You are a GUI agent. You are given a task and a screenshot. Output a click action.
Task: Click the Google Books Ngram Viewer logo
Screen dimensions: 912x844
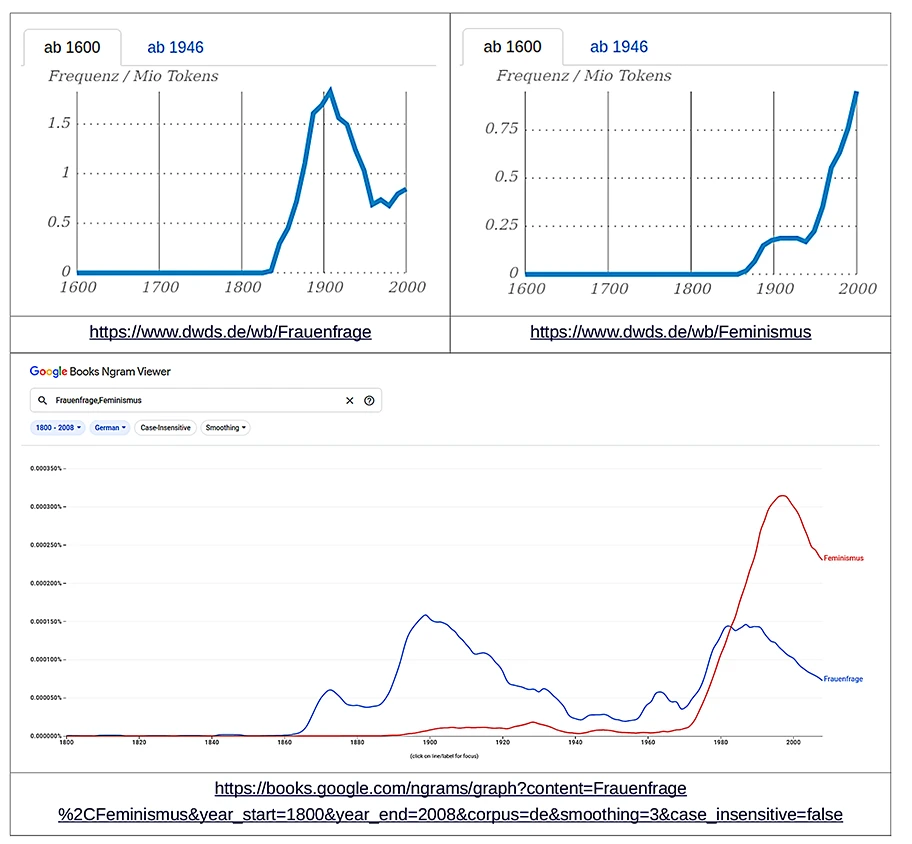coord(100,371)
